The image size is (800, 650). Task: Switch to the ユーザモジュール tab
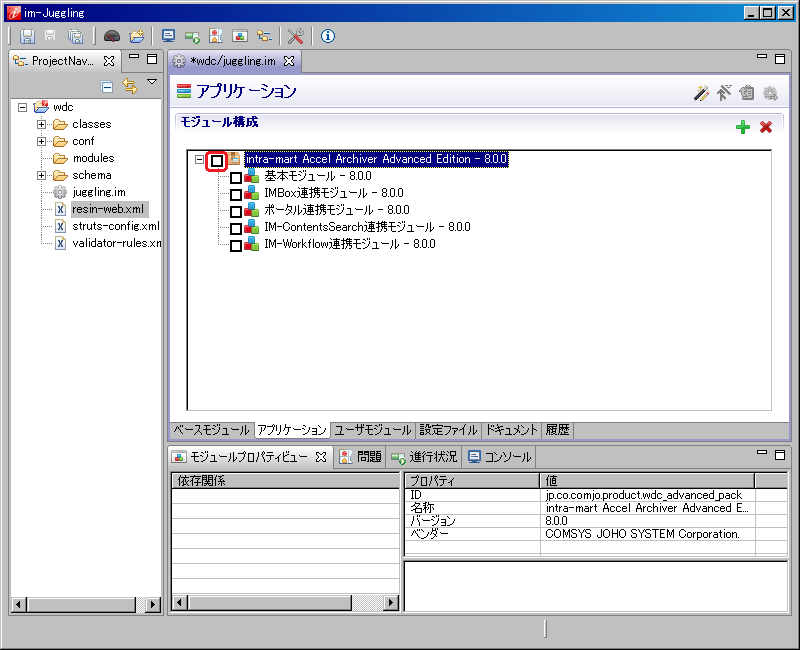point(372,430)
